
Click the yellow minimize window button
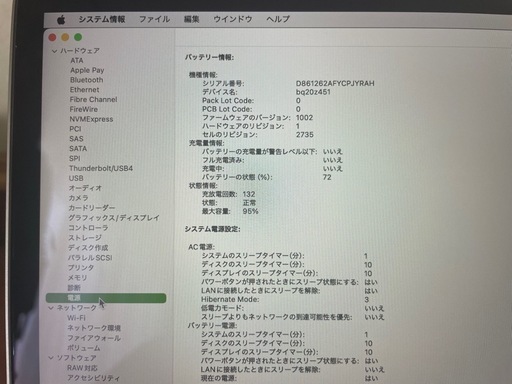pyautogui.click(x=65, y=37)
